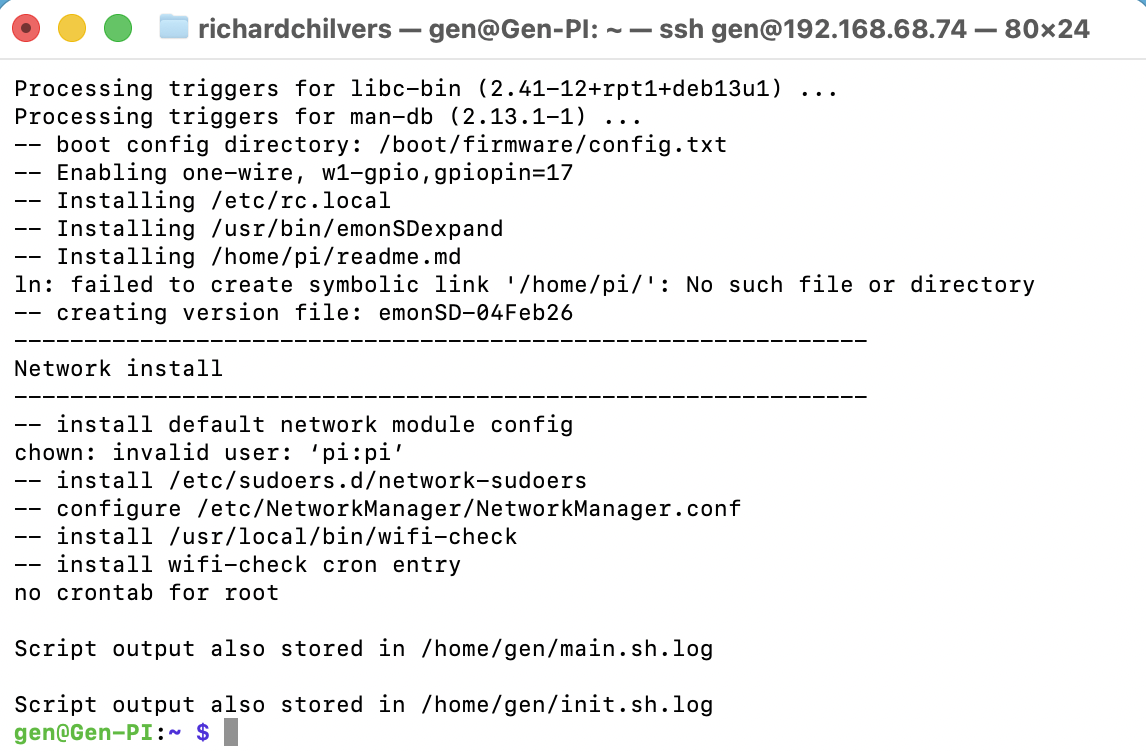Click the gray cursor block at prompt

(x=231, y=732)
